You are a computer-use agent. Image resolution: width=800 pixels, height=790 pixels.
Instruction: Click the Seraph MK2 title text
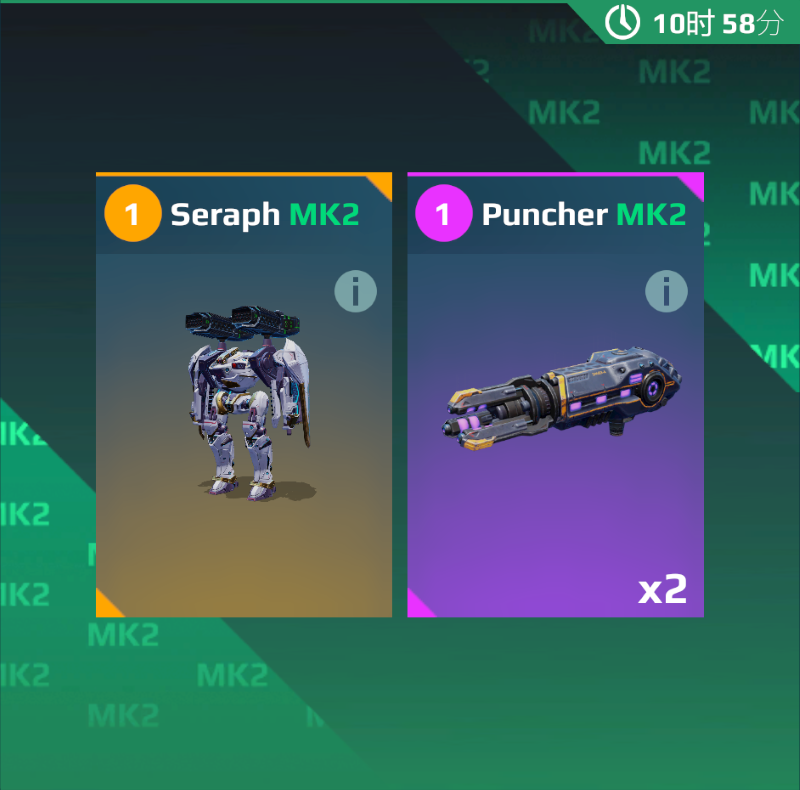265,214
